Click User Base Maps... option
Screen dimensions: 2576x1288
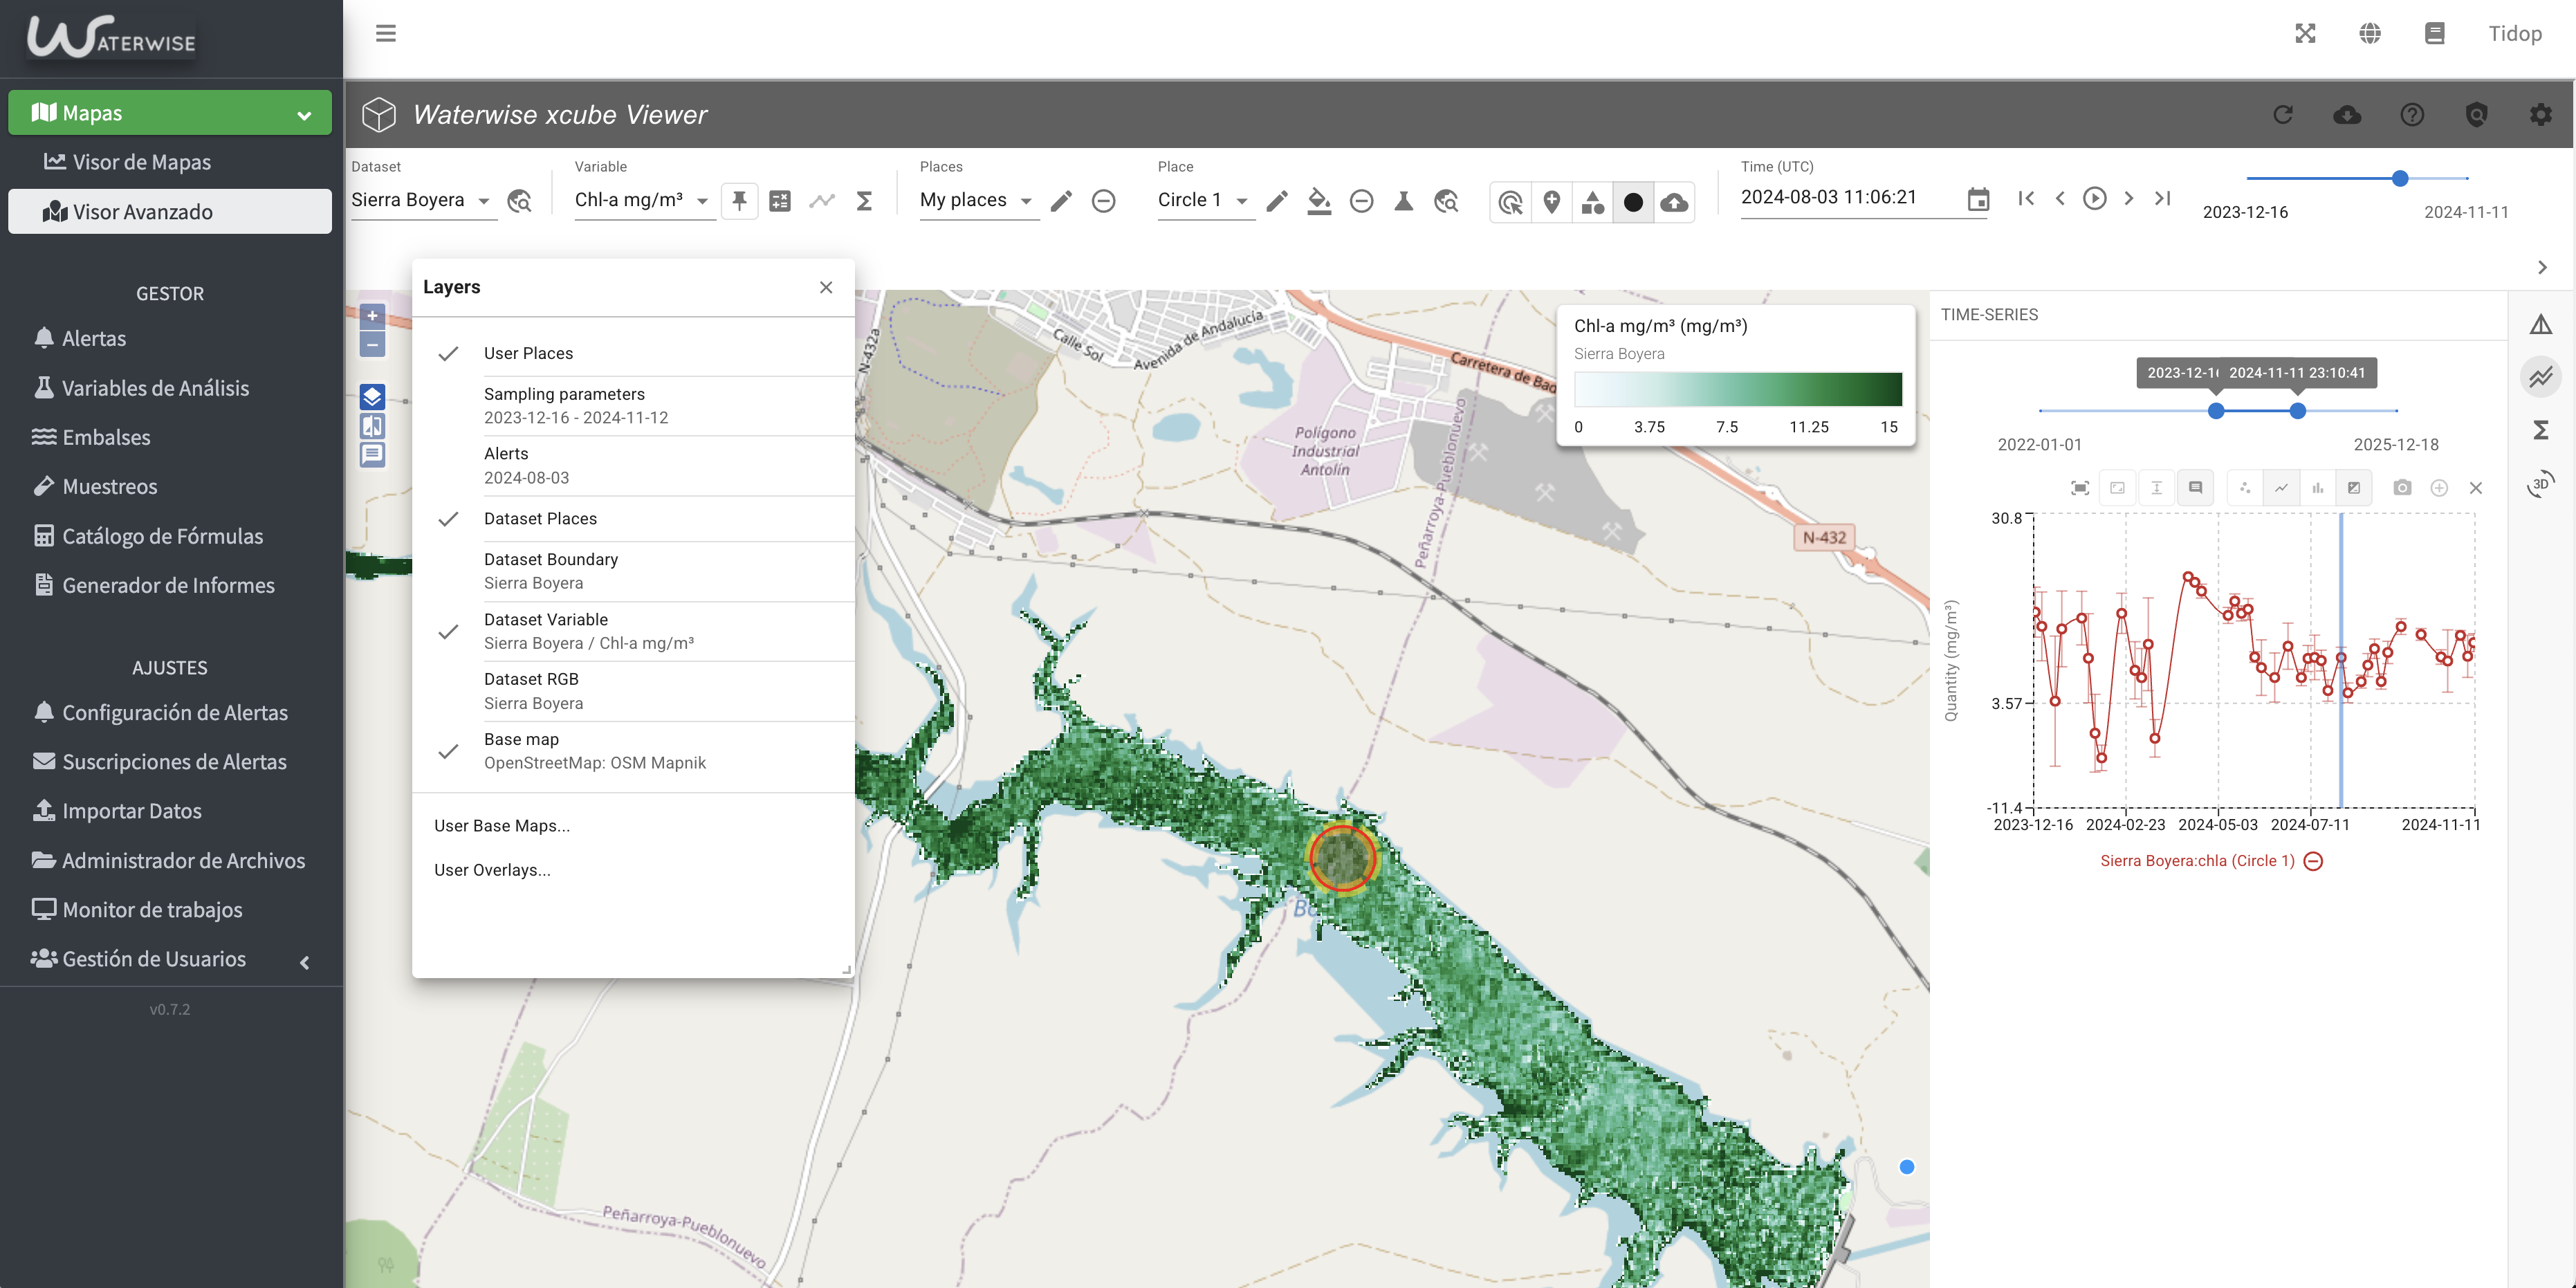click(x=634, y=826)
